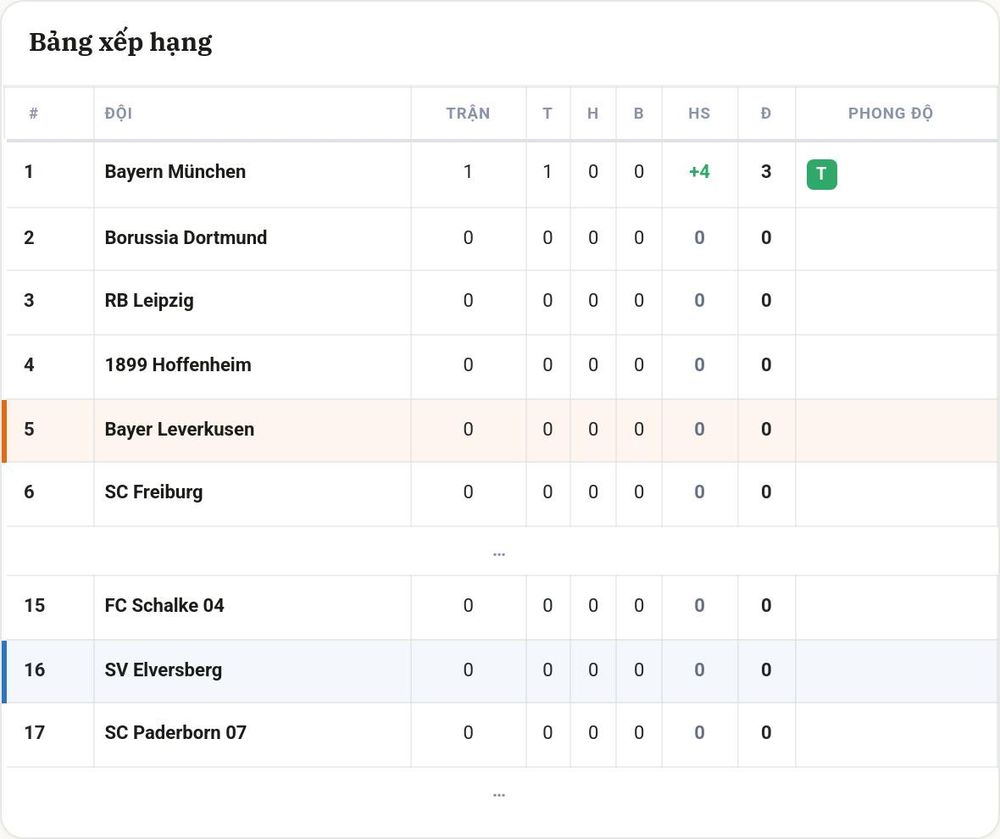Image resolution: width=1000 pixels, height=839 pixels.
Task: Click the PHONG ĐỘ column header
Action: (x=890, y=113)
